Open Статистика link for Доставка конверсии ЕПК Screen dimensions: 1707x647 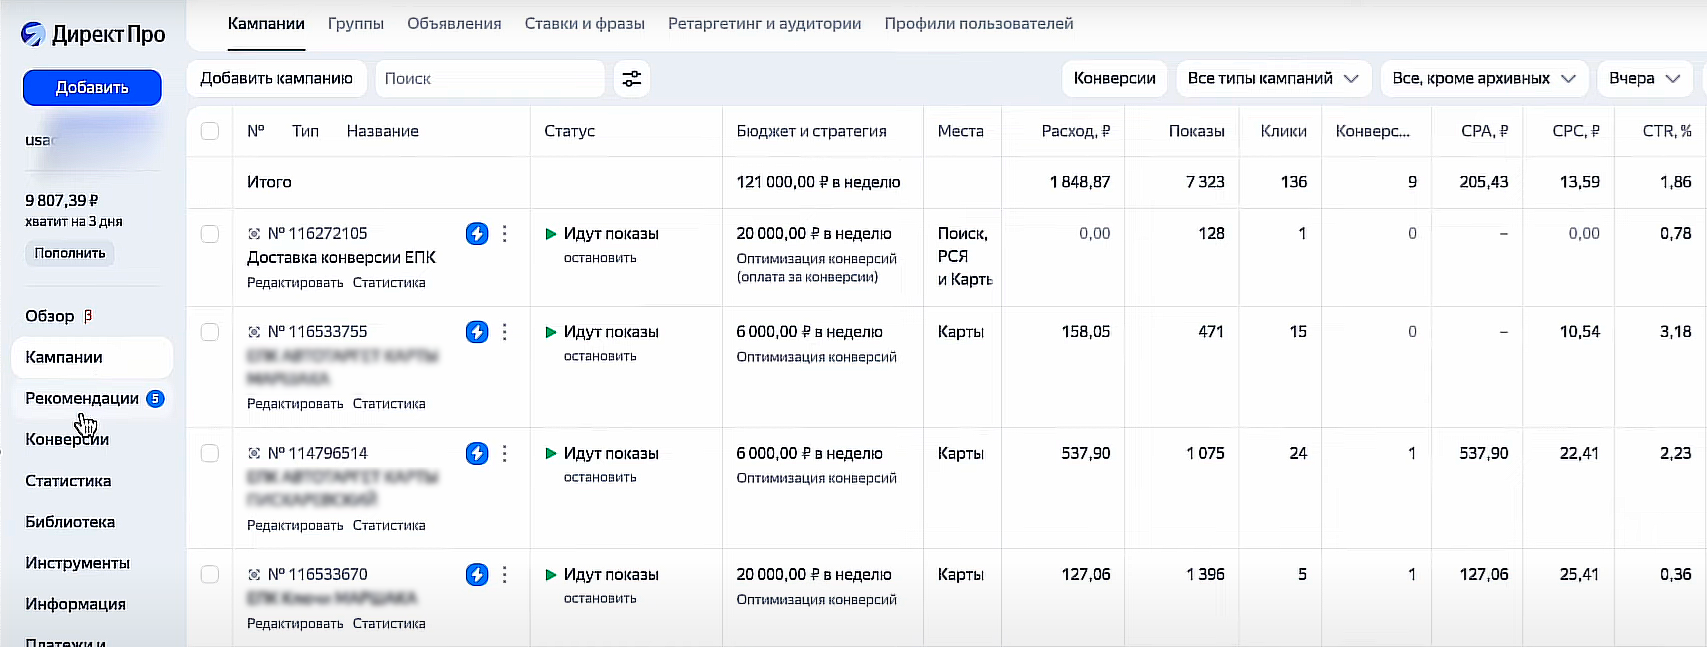click(x=389, y=283)
